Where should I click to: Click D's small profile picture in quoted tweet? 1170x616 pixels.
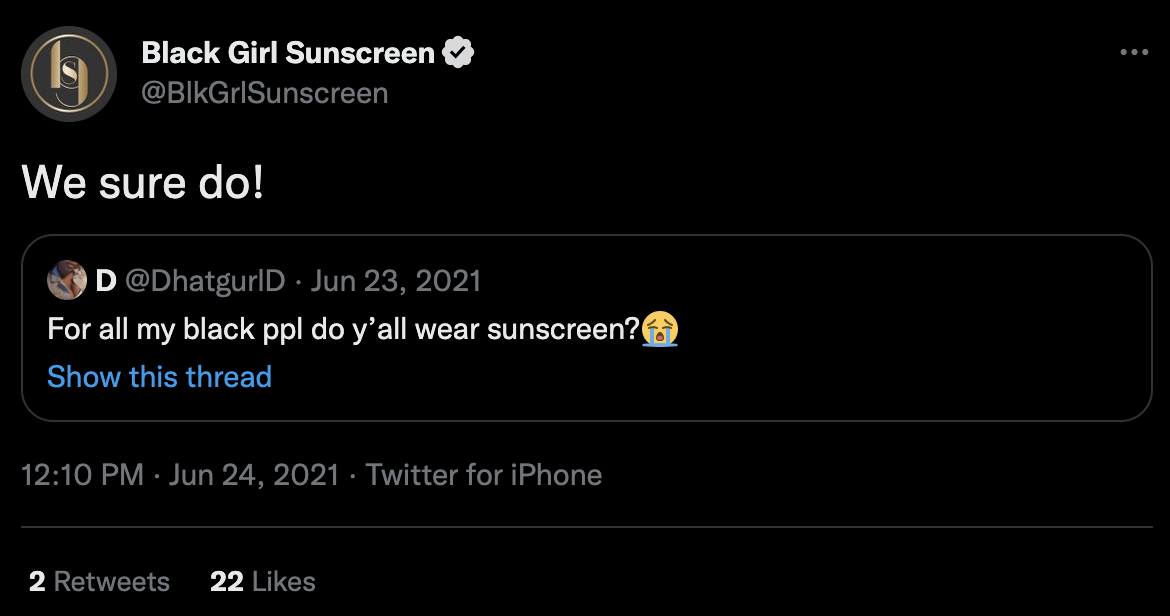point(67,281)
